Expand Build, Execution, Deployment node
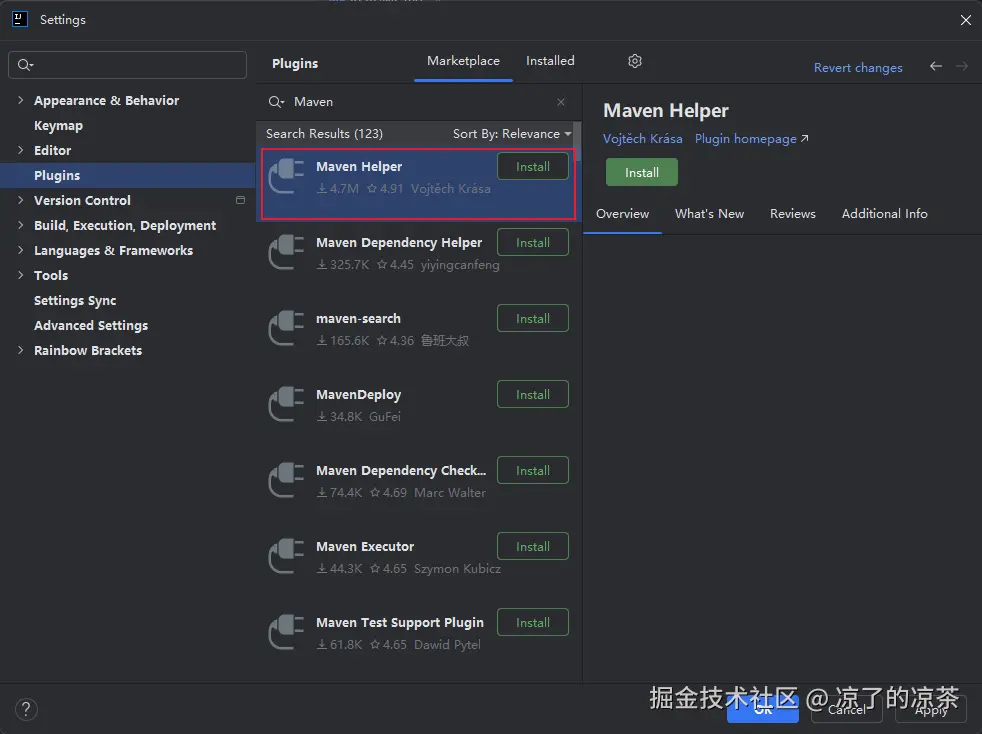 point(21,225)
